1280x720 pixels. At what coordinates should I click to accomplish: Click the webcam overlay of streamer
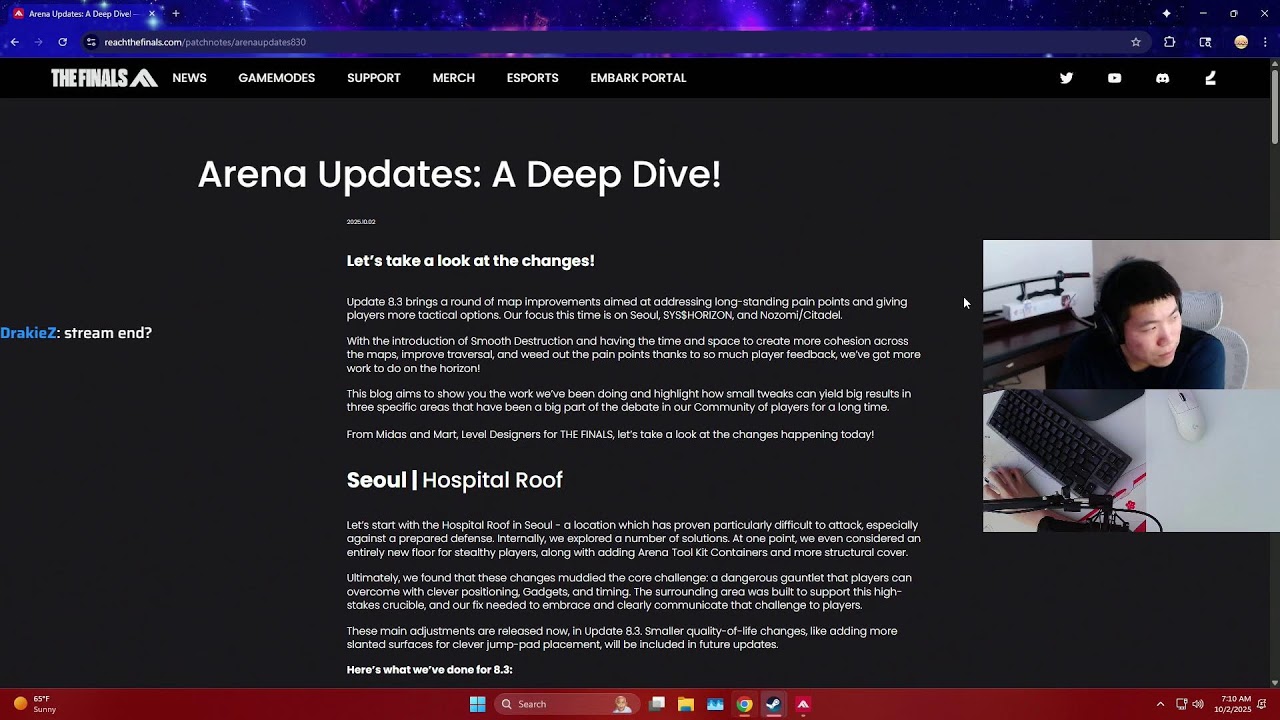pos(1131,314)
